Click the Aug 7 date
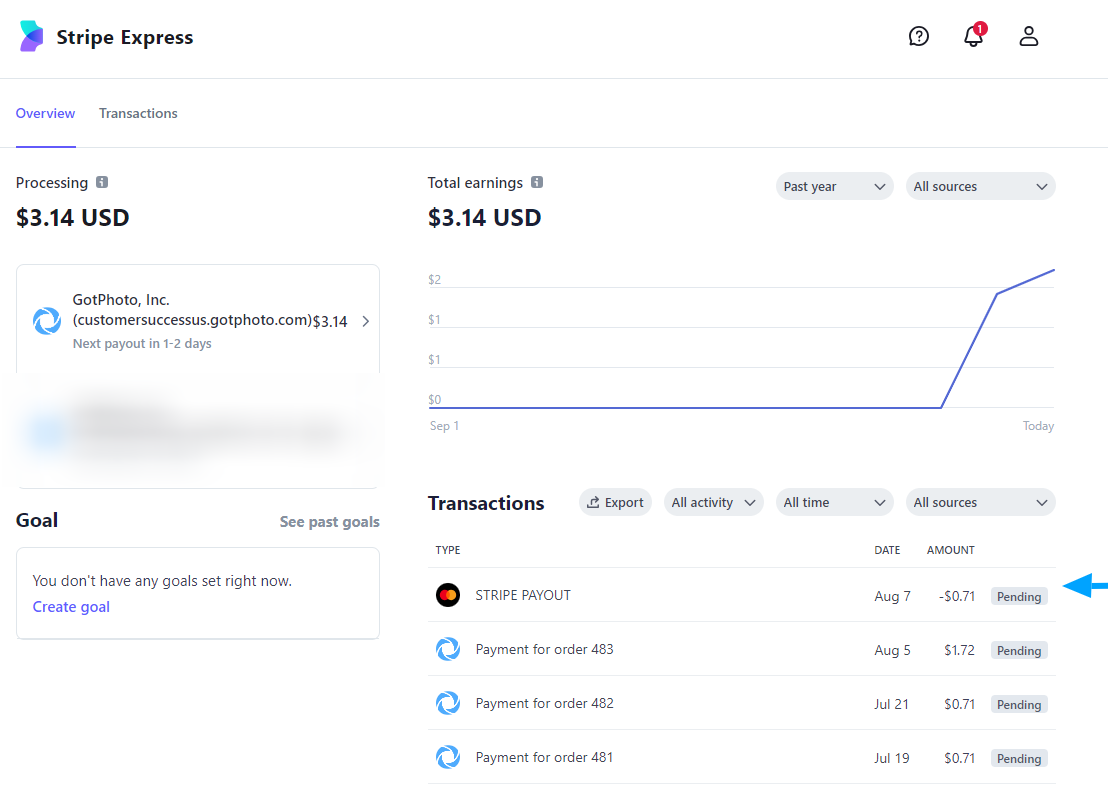This screenshot has width=1108, height=793. coord(892,596)
